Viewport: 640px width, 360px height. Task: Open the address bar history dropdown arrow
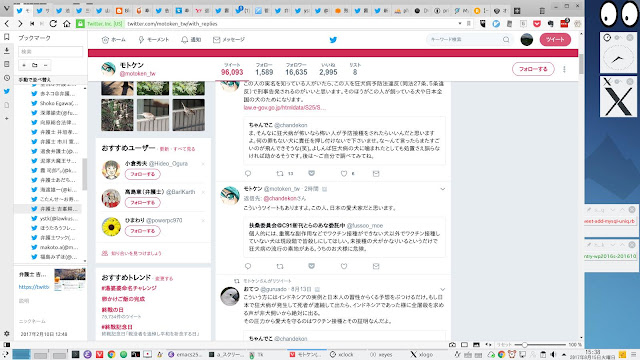pyautogui.click(x=460, y=24)
